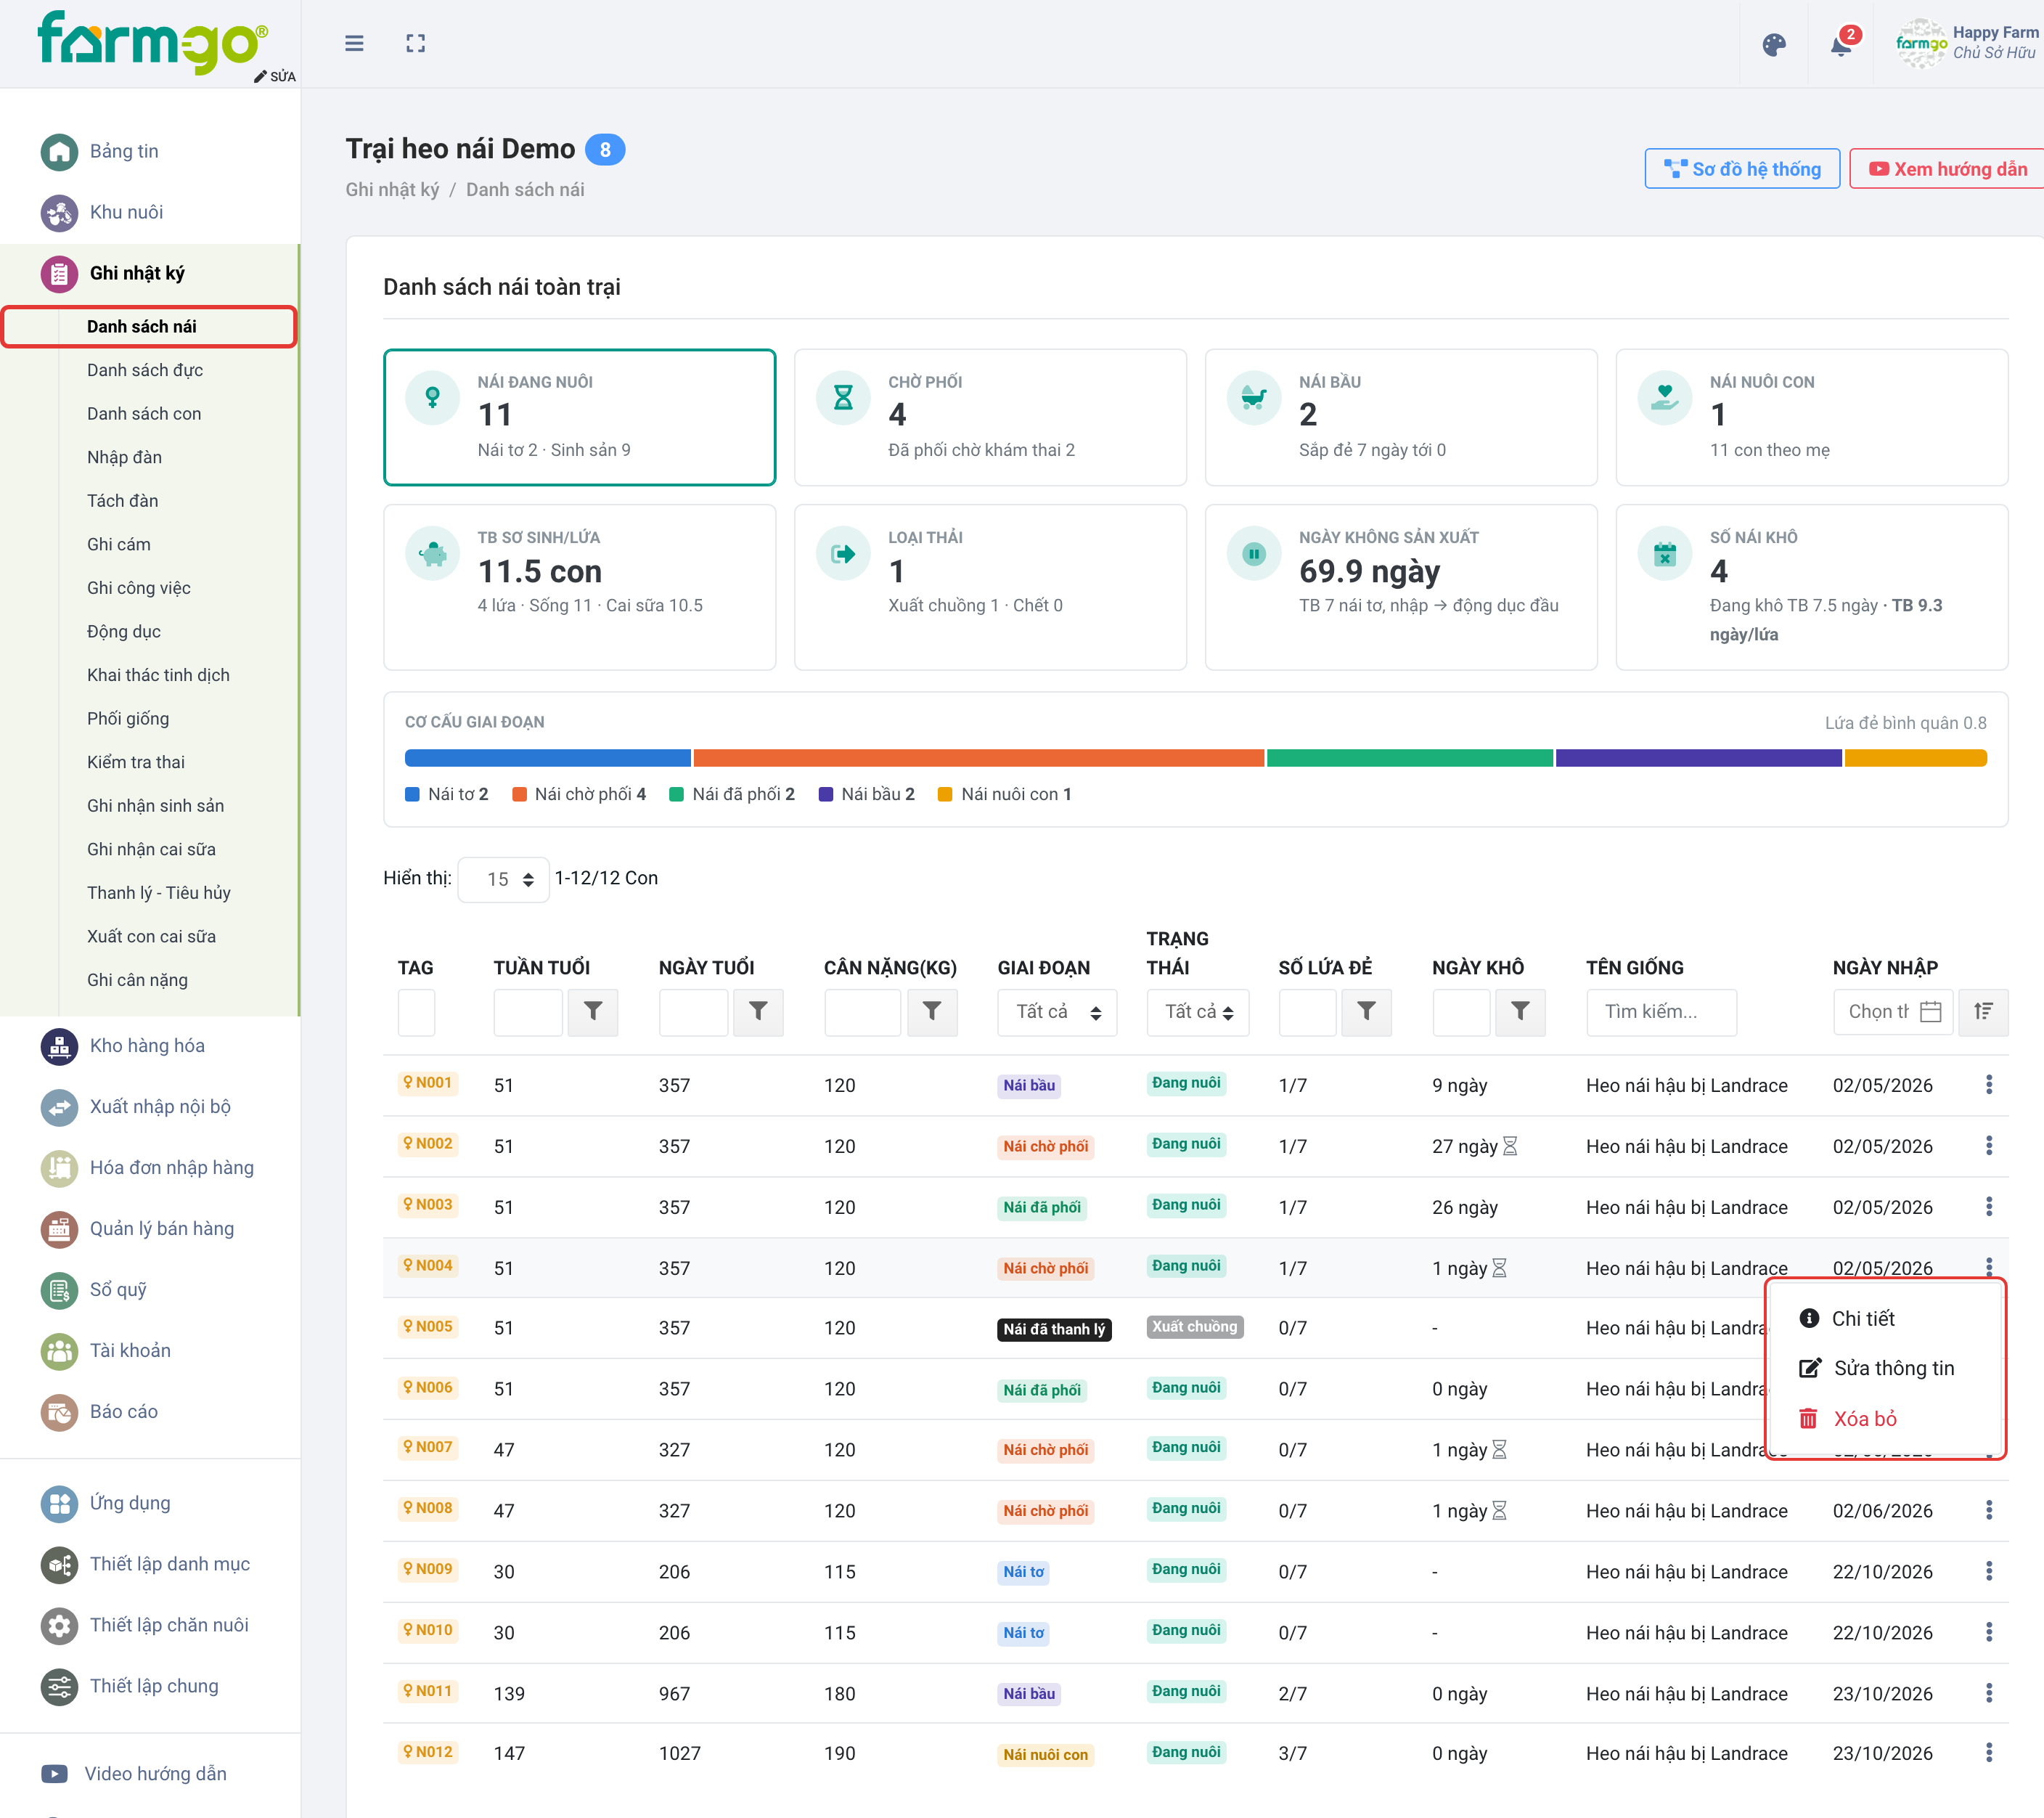
Task: Apply the Cân nặng filter funnel
Action: pos(932,1012)
